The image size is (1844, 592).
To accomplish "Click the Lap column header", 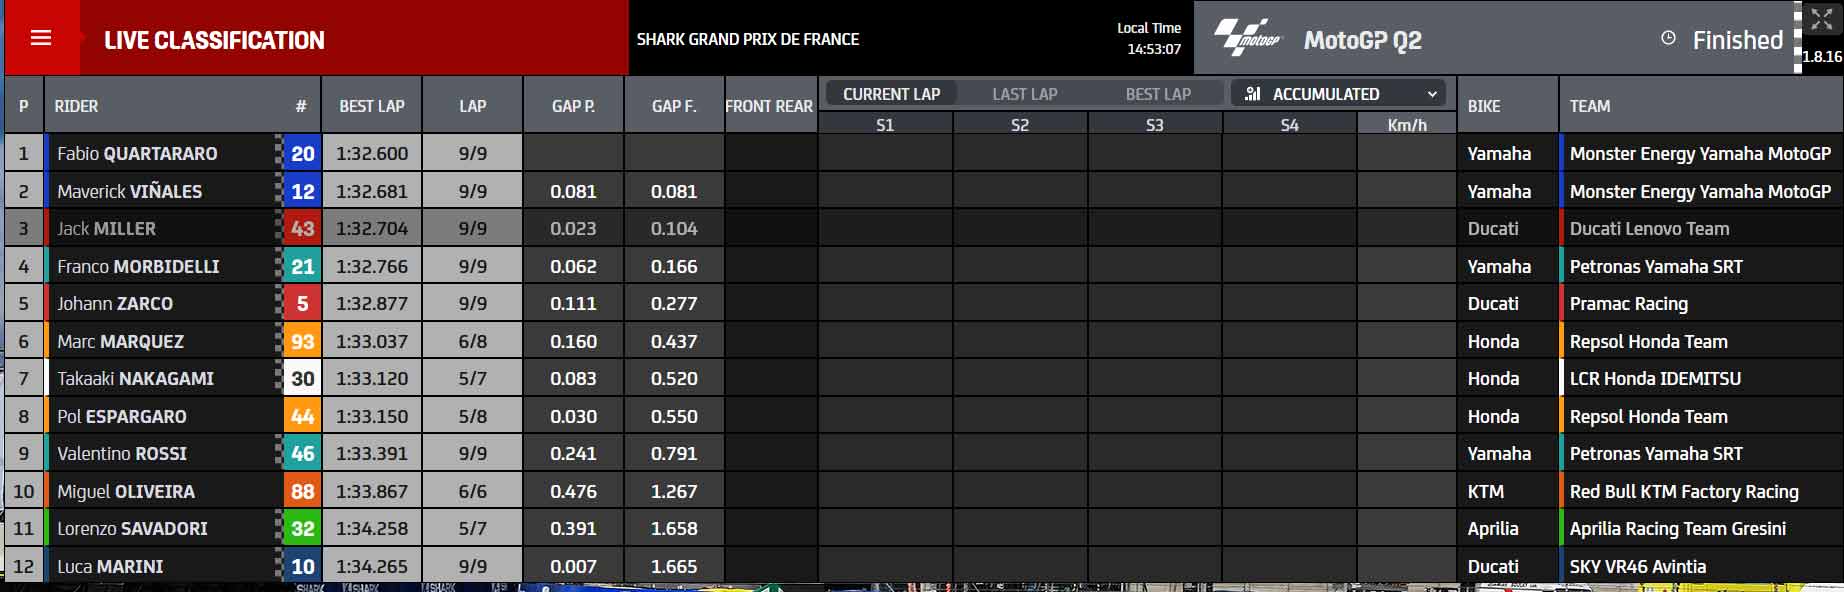I will click(472, 105).
